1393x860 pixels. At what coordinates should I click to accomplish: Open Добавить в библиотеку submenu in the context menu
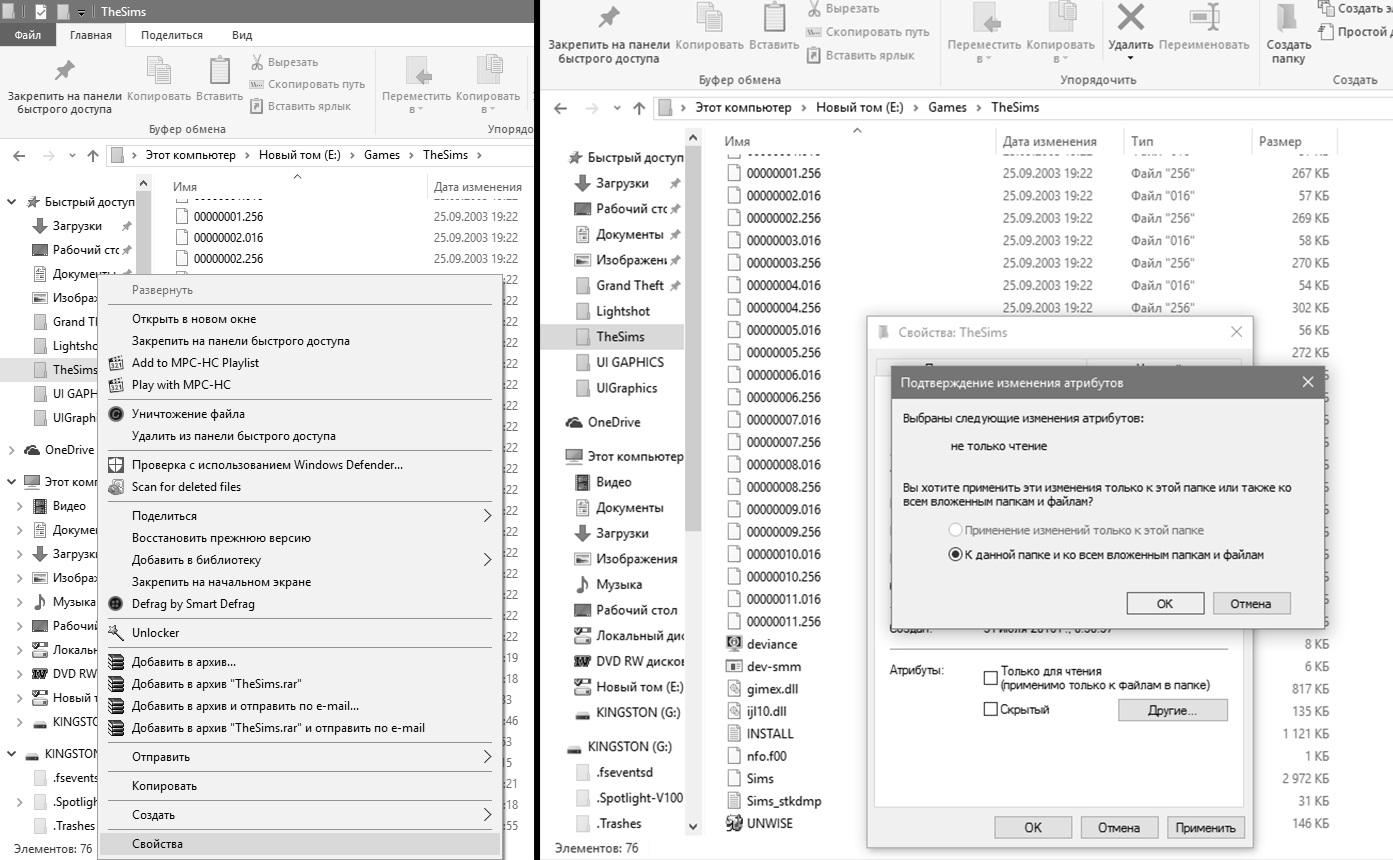click(x=300, y=560)
